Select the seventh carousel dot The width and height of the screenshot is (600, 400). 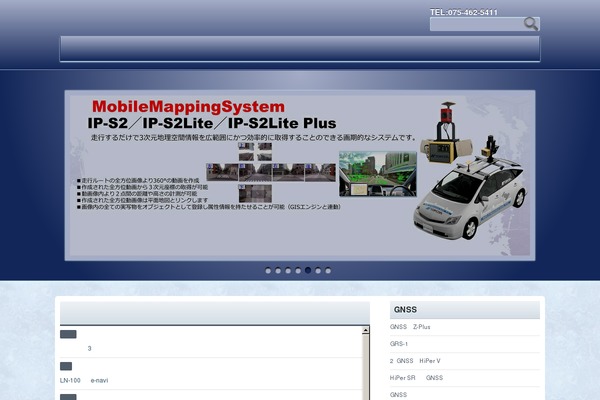(x=328, y=271)
